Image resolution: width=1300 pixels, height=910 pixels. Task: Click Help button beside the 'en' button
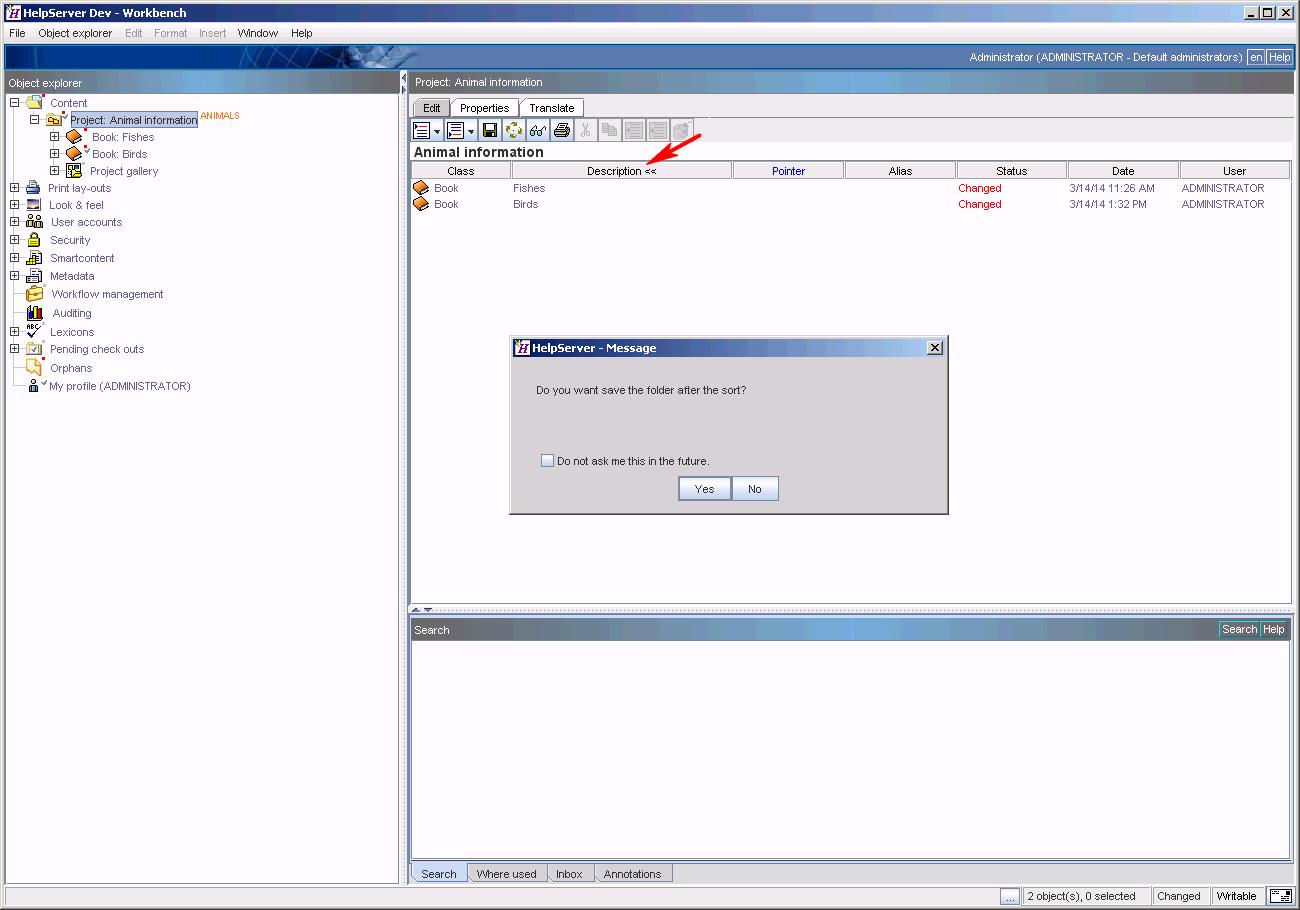[1280, 57]
